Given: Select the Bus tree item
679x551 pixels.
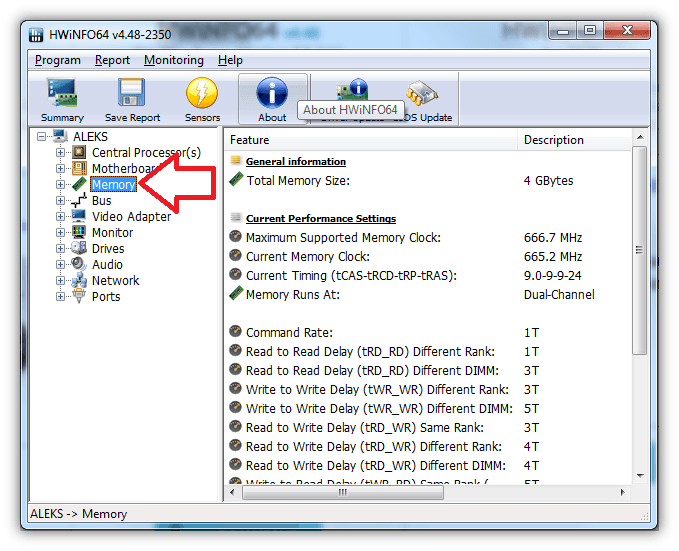Looking at the screenshot, I should click(x=102, y=200).
